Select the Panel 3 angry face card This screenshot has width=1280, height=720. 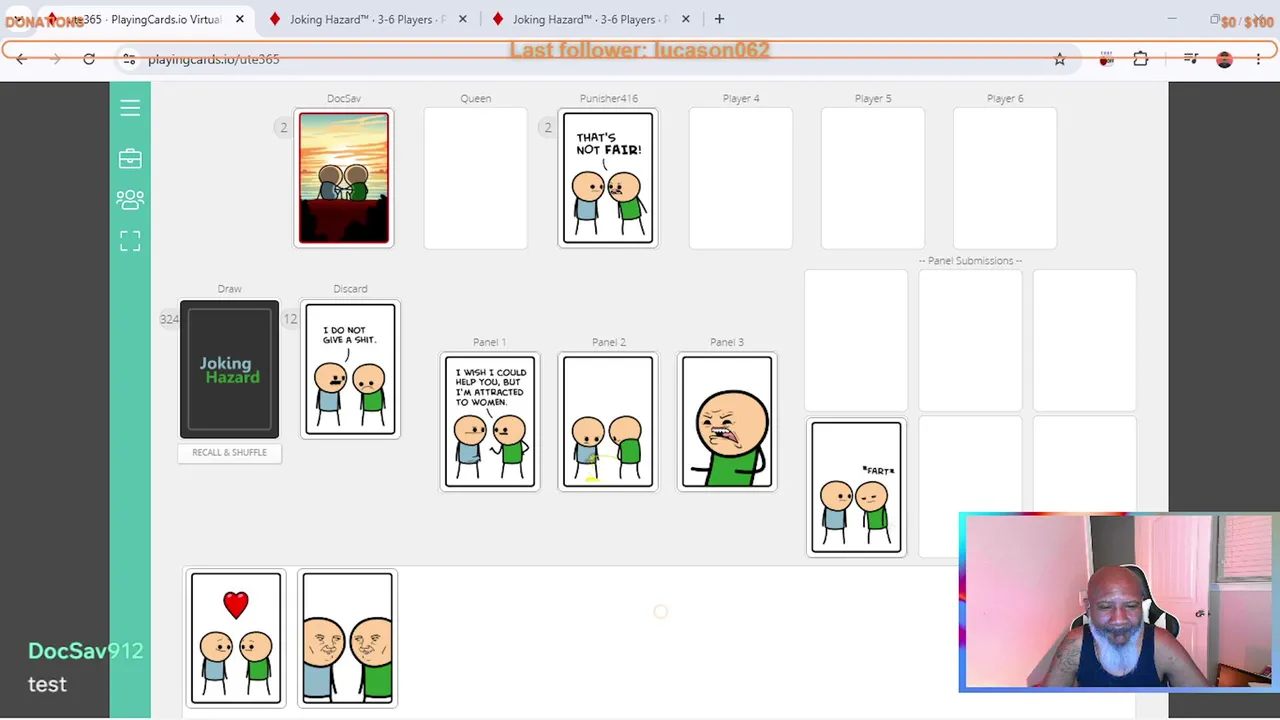[727, 422]
